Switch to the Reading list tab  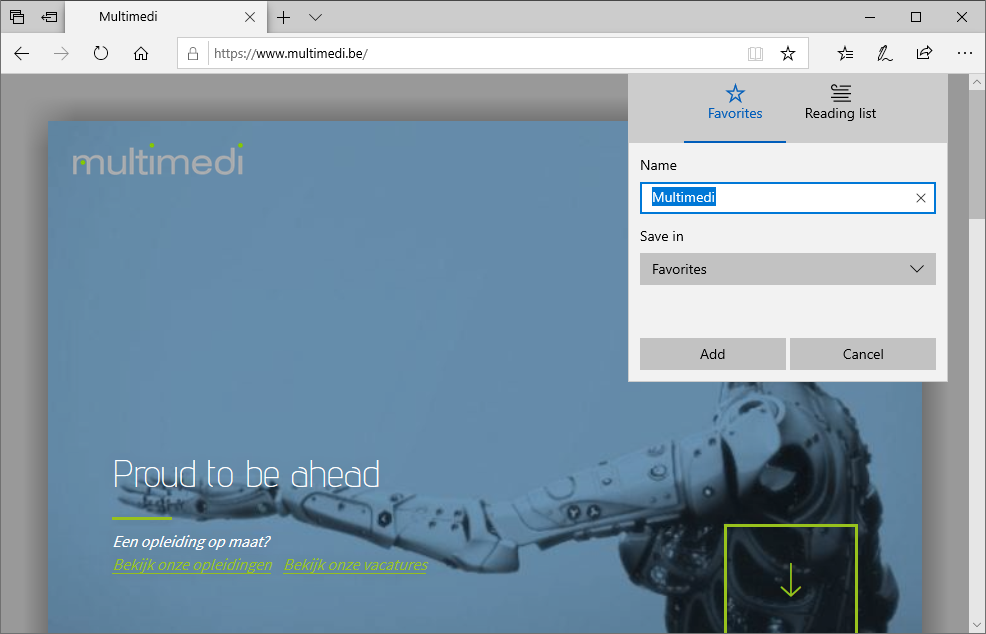840,103
